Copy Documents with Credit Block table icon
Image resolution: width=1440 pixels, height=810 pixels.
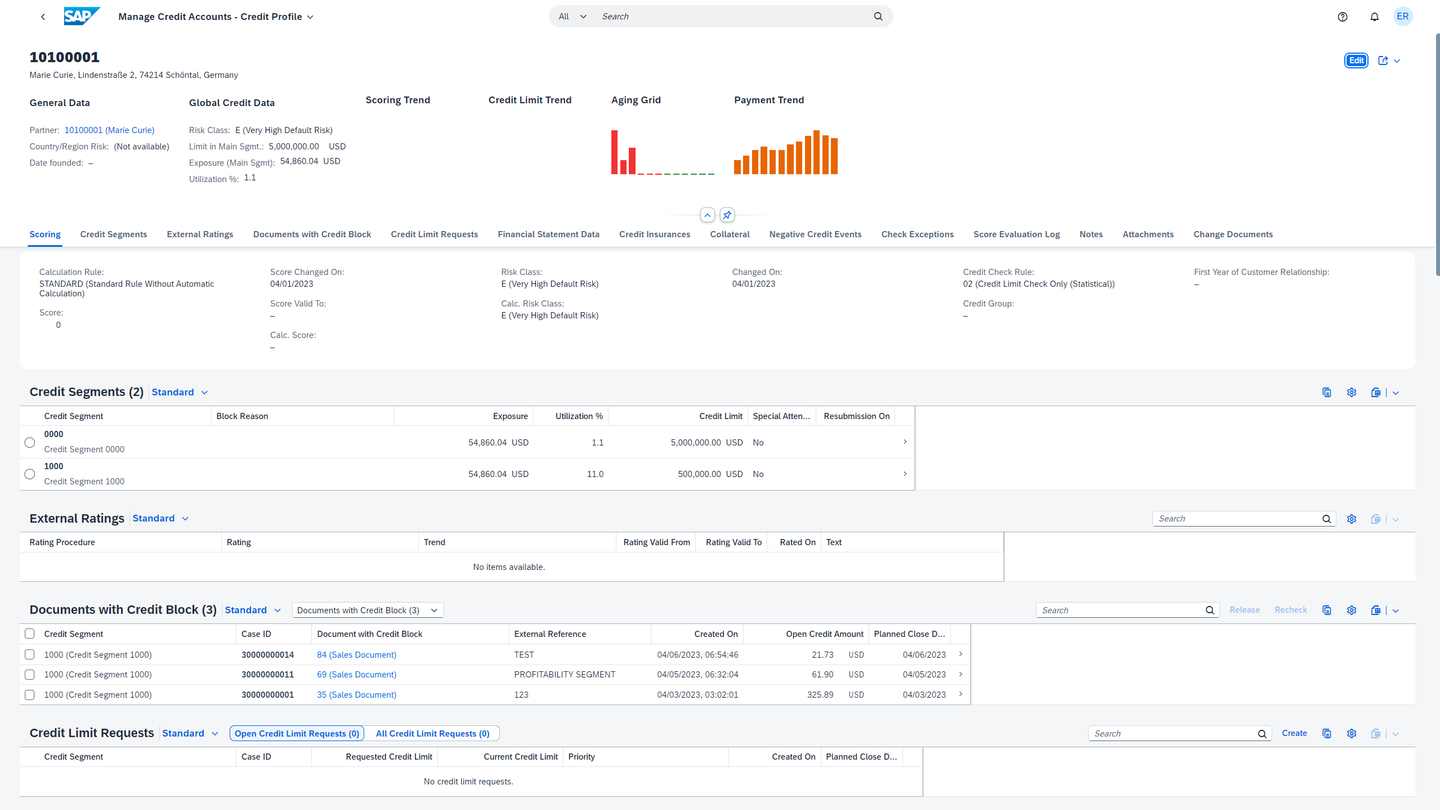(x=1327, y=610)
